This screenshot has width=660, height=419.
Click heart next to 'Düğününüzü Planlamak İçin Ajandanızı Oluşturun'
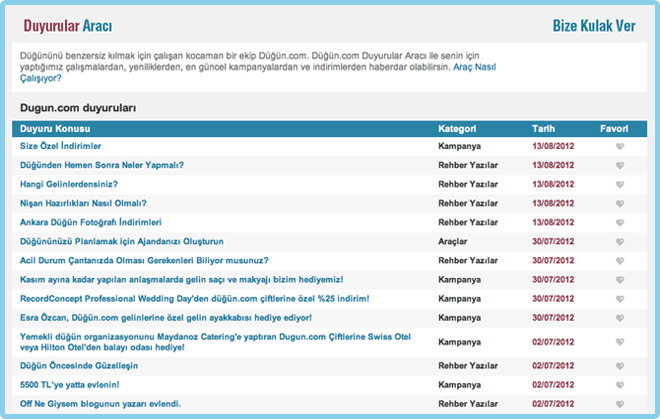(x=620, y=242)
